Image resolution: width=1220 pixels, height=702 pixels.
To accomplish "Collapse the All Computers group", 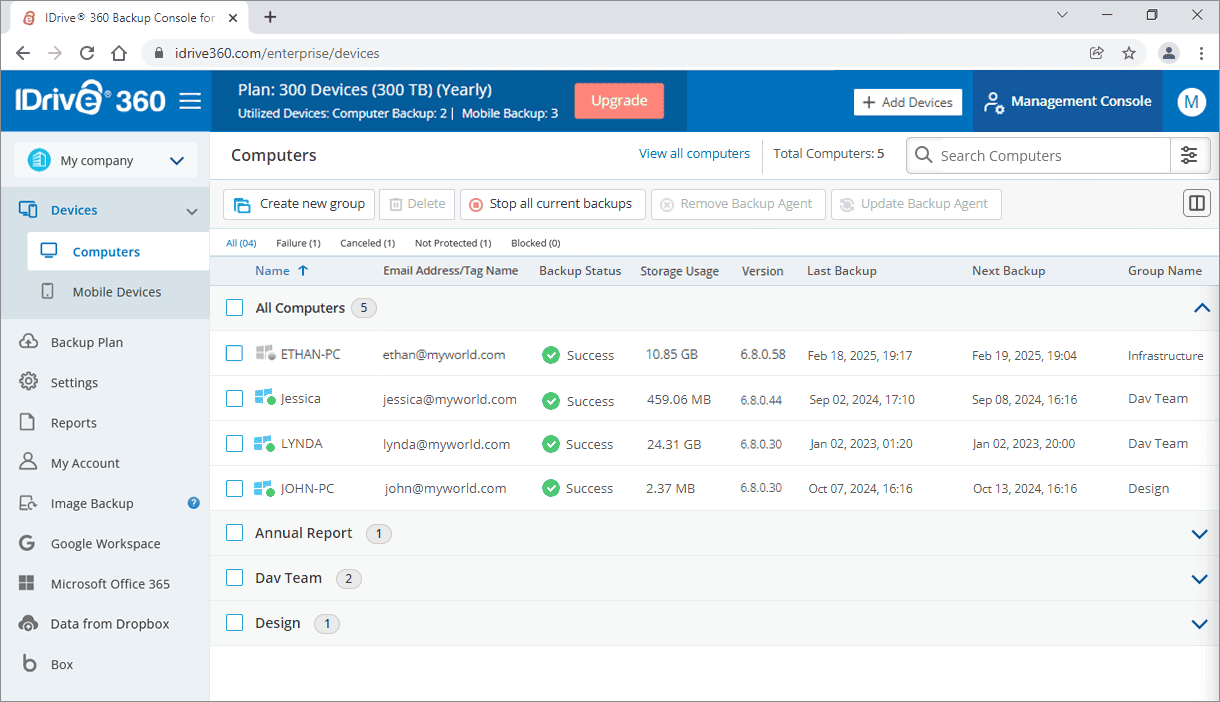I will pos(1201,308).
